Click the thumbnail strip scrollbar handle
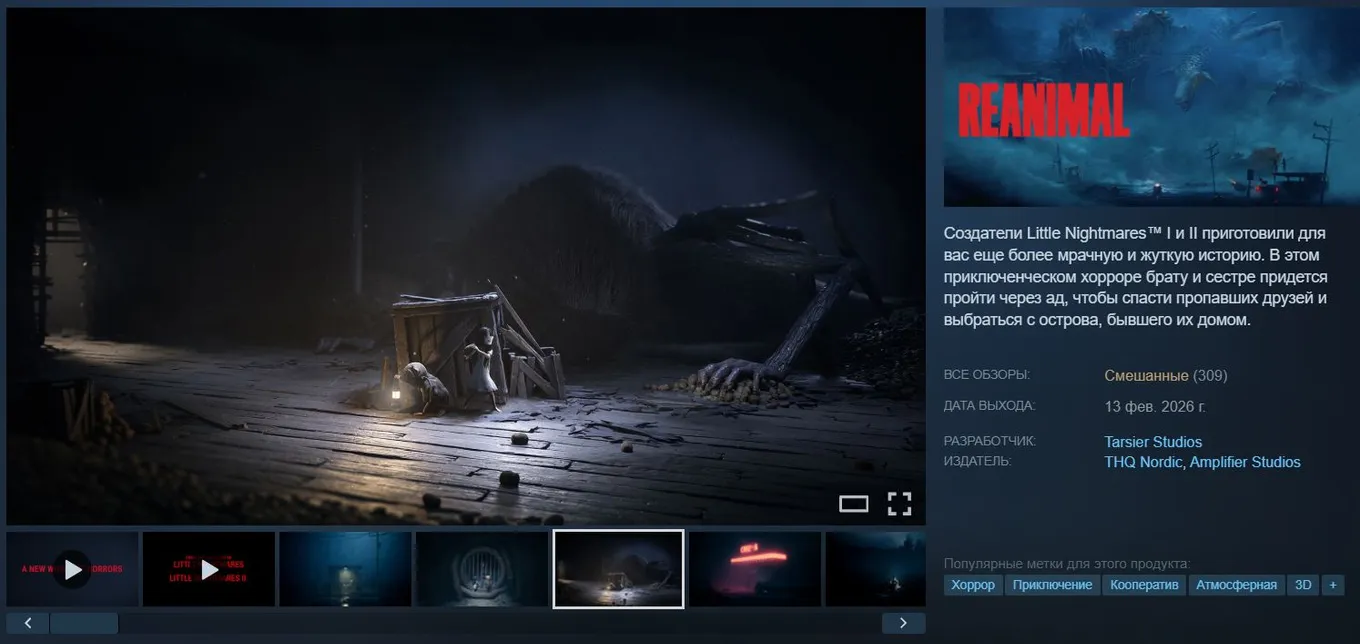1360x644 pixels. click(x=84, y=623)
